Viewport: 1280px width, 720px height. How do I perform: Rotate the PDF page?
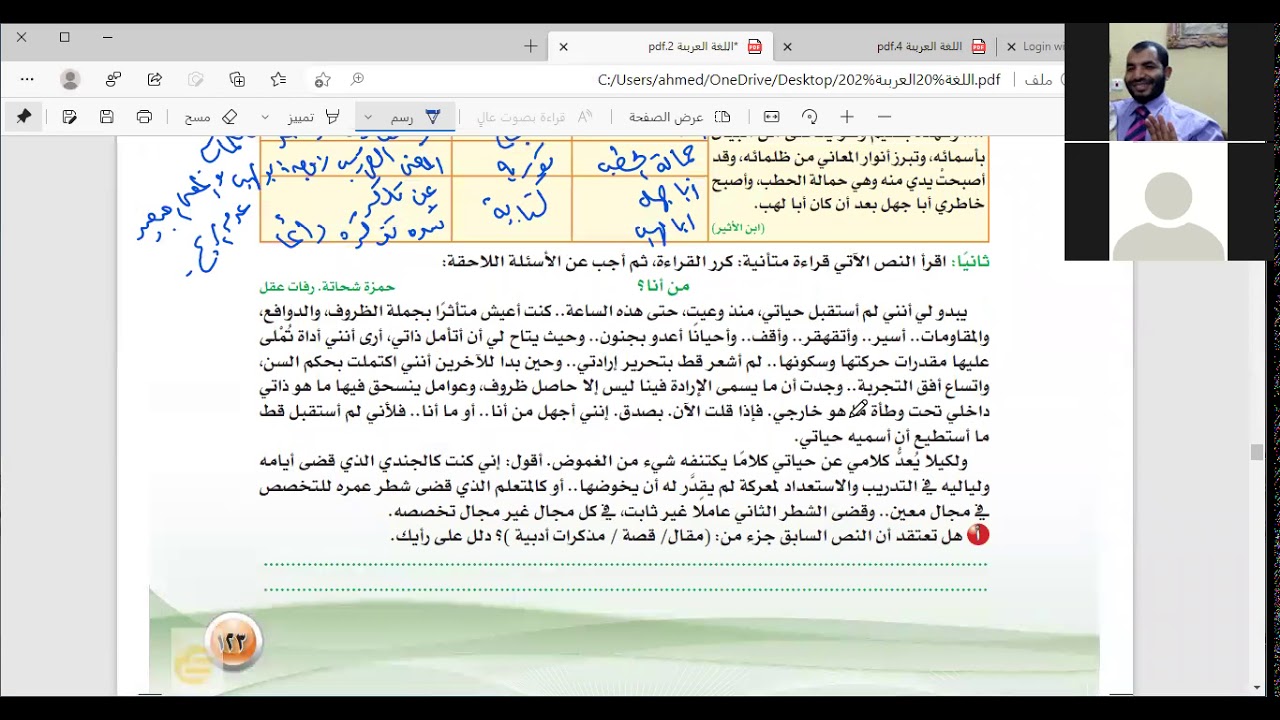(x=810, y=117)
